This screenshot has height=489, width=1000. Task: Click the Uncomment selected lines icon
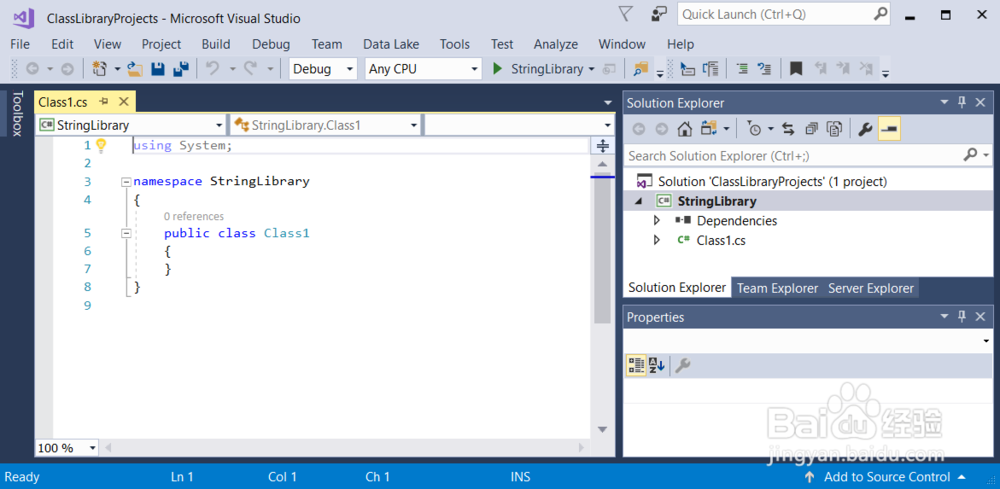tap(764, 68)
